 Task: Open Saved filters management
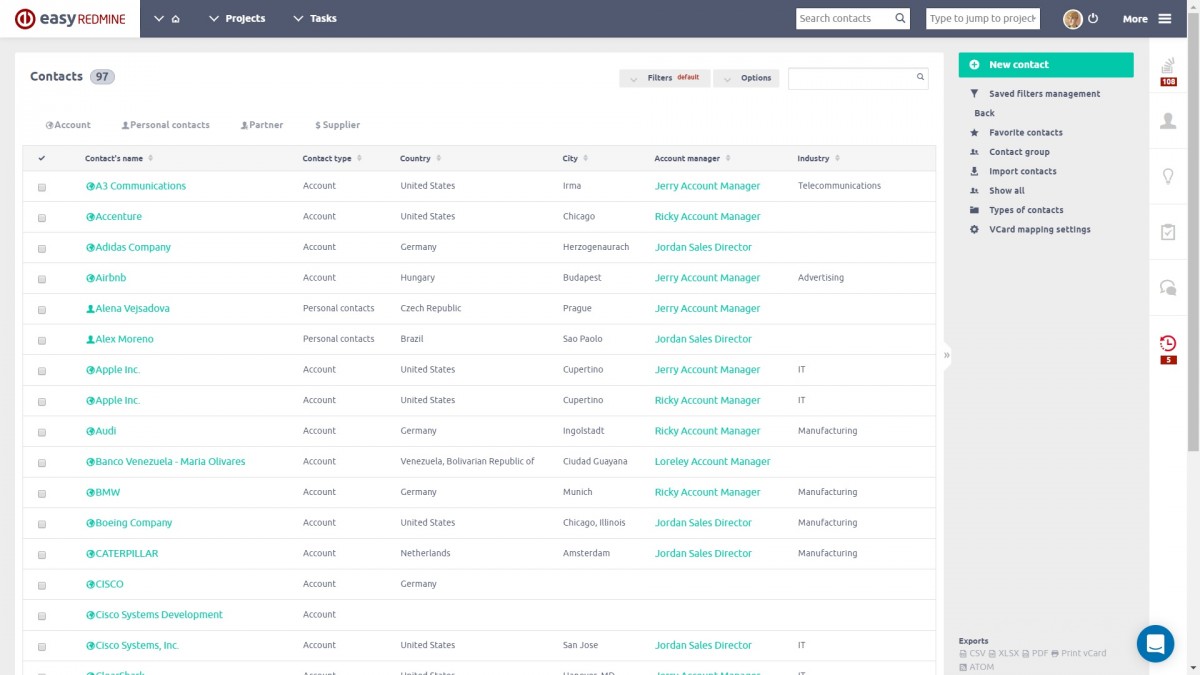(1044, 94)
